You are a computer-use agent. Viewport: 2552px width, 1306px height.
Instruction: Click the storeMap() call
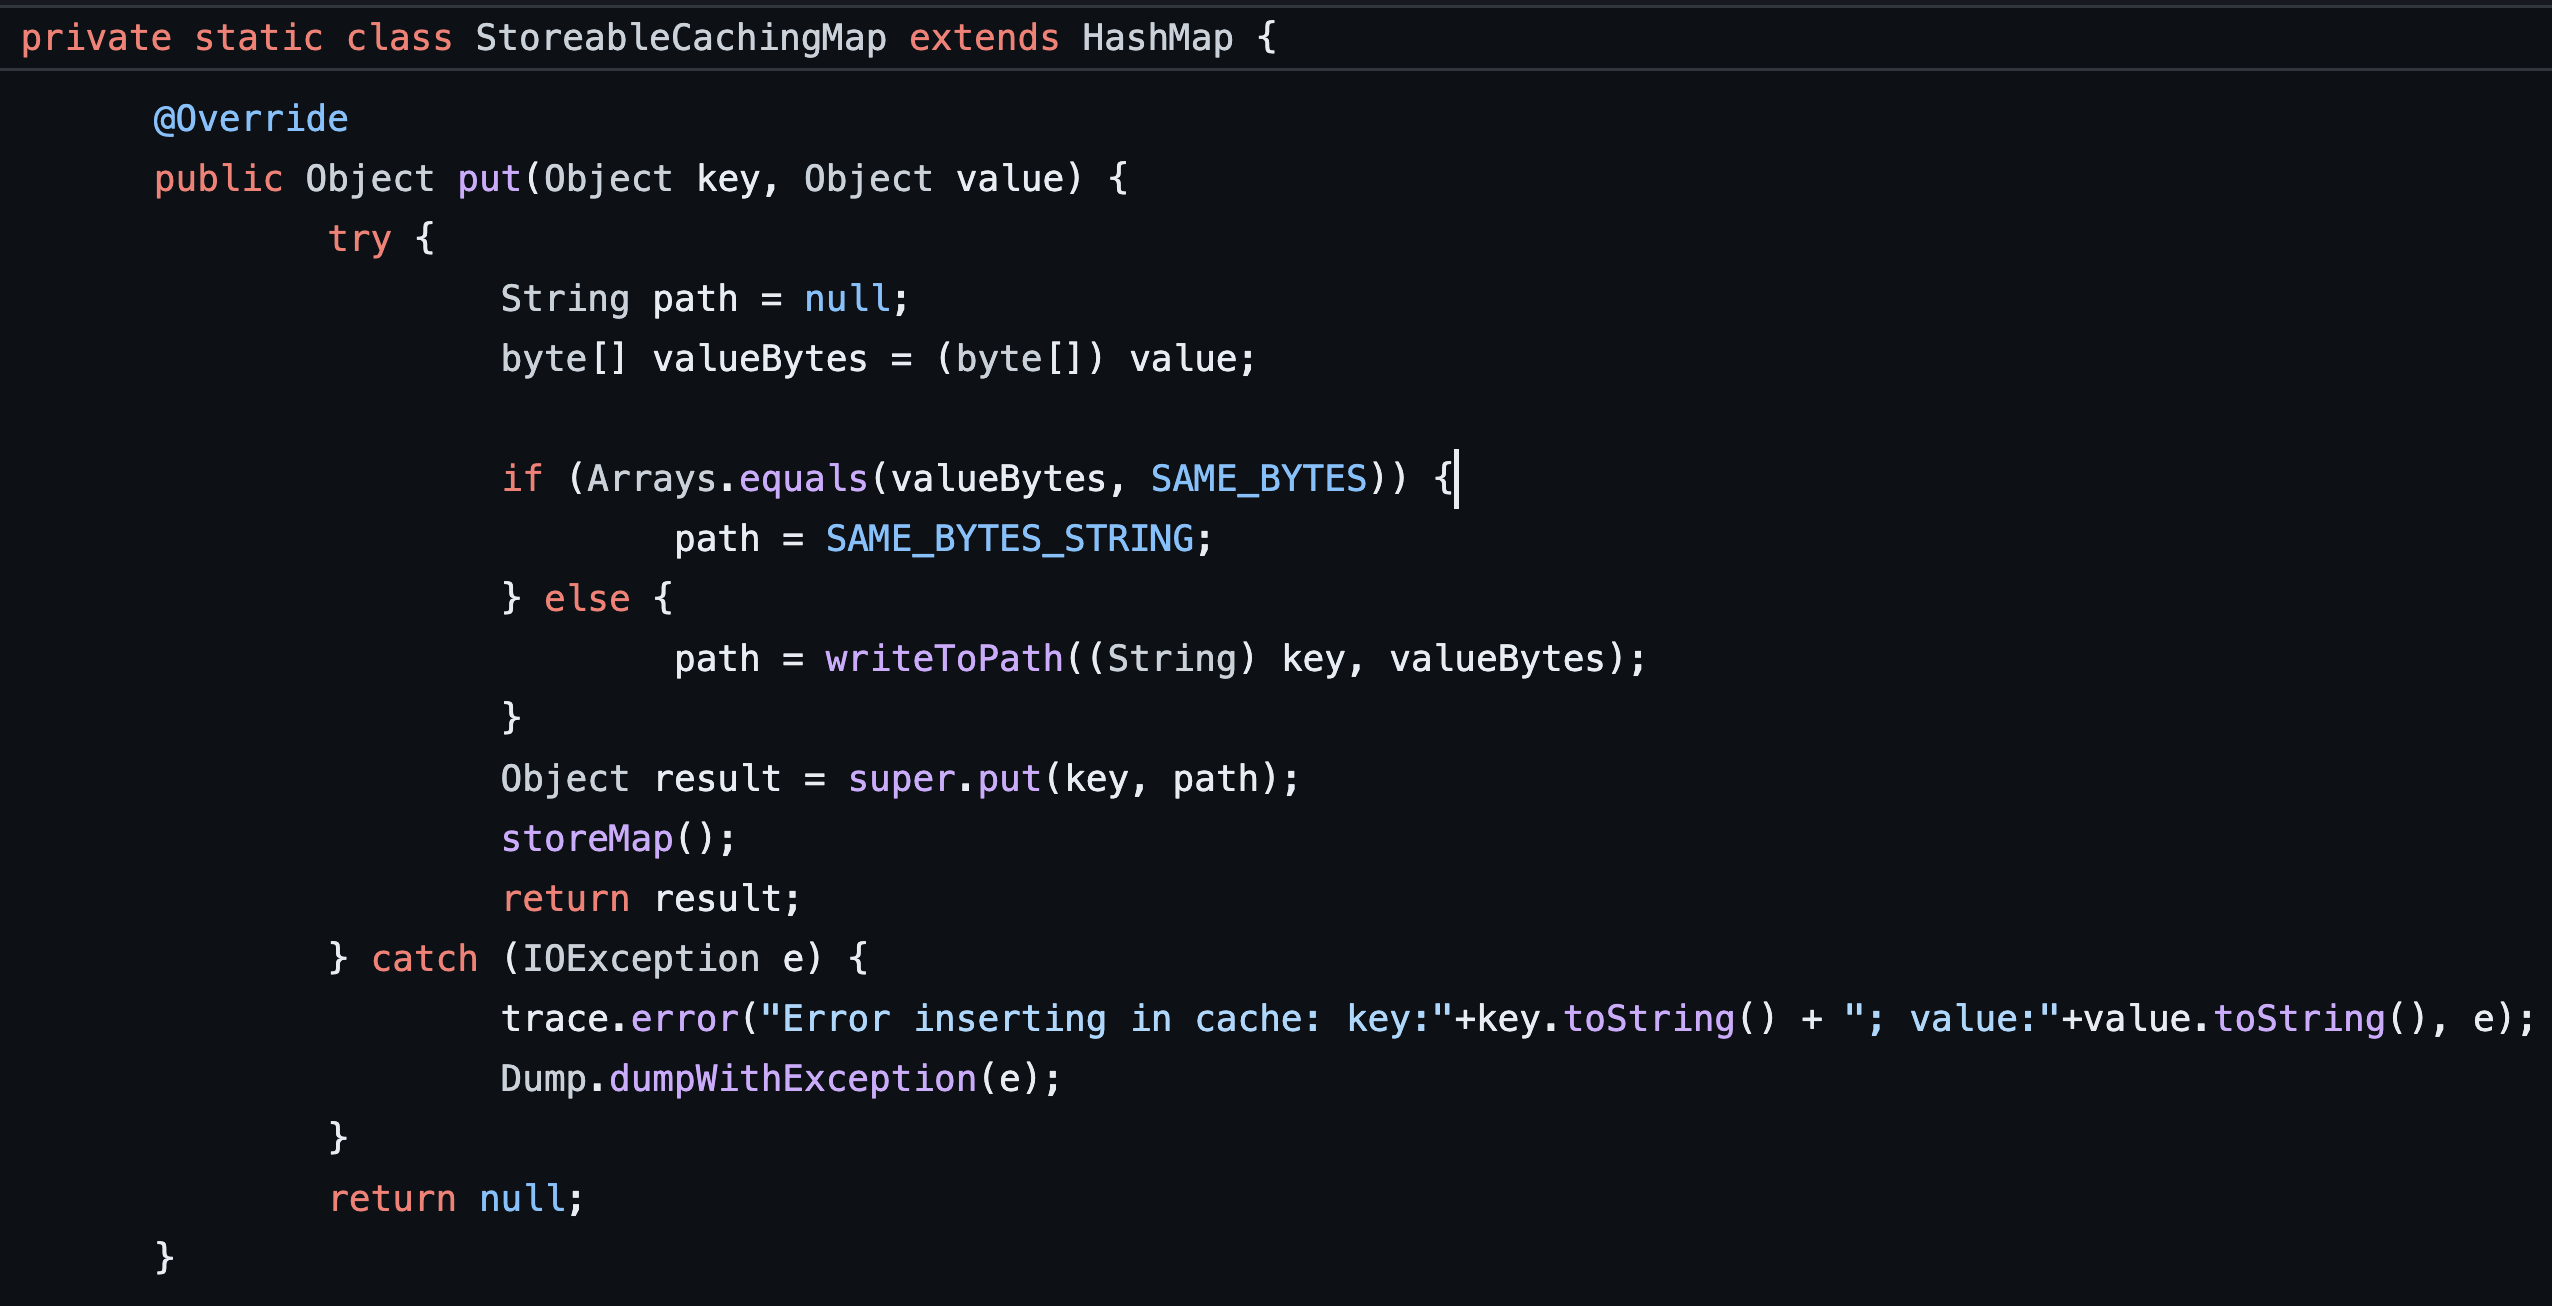tap(618, 839)
